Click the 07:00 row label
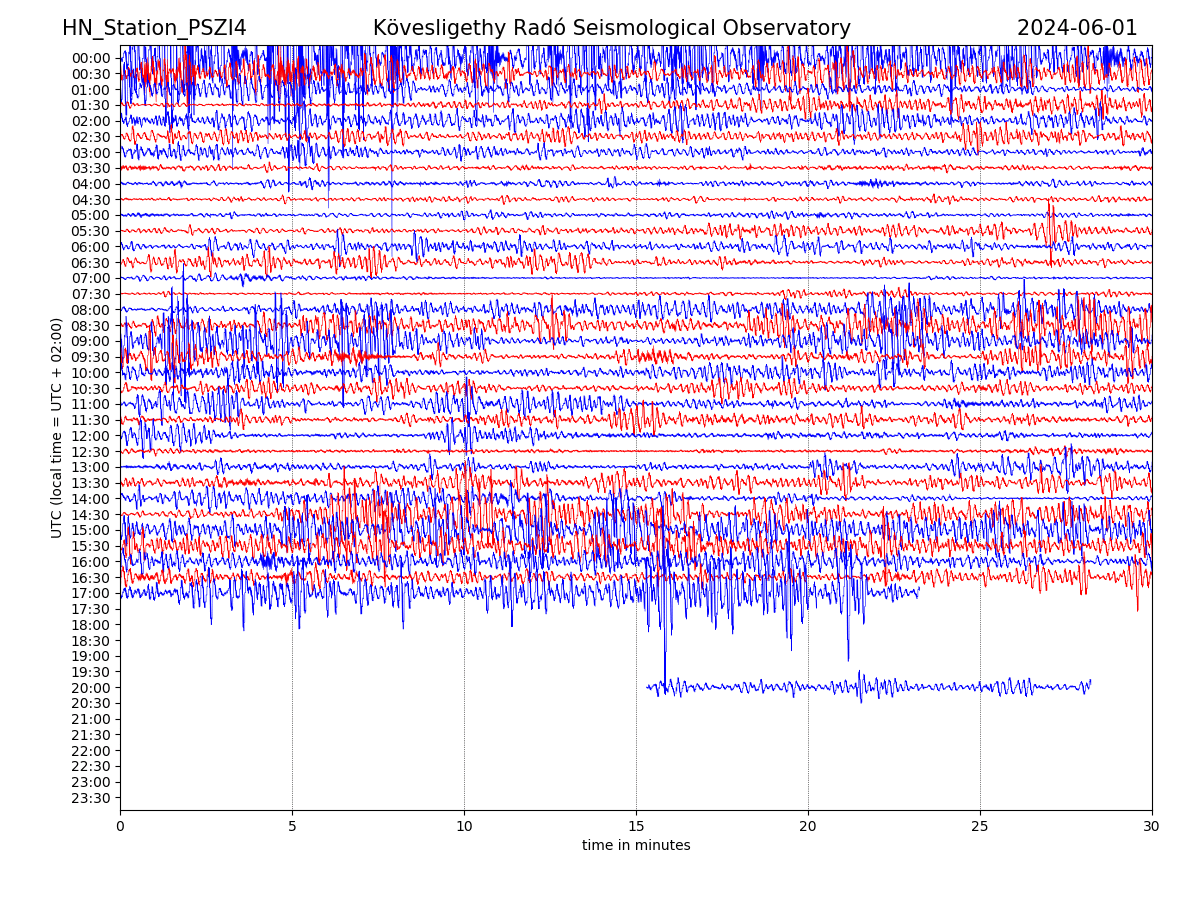Screen dimensions: 1200x900 [x=90, y=278]
